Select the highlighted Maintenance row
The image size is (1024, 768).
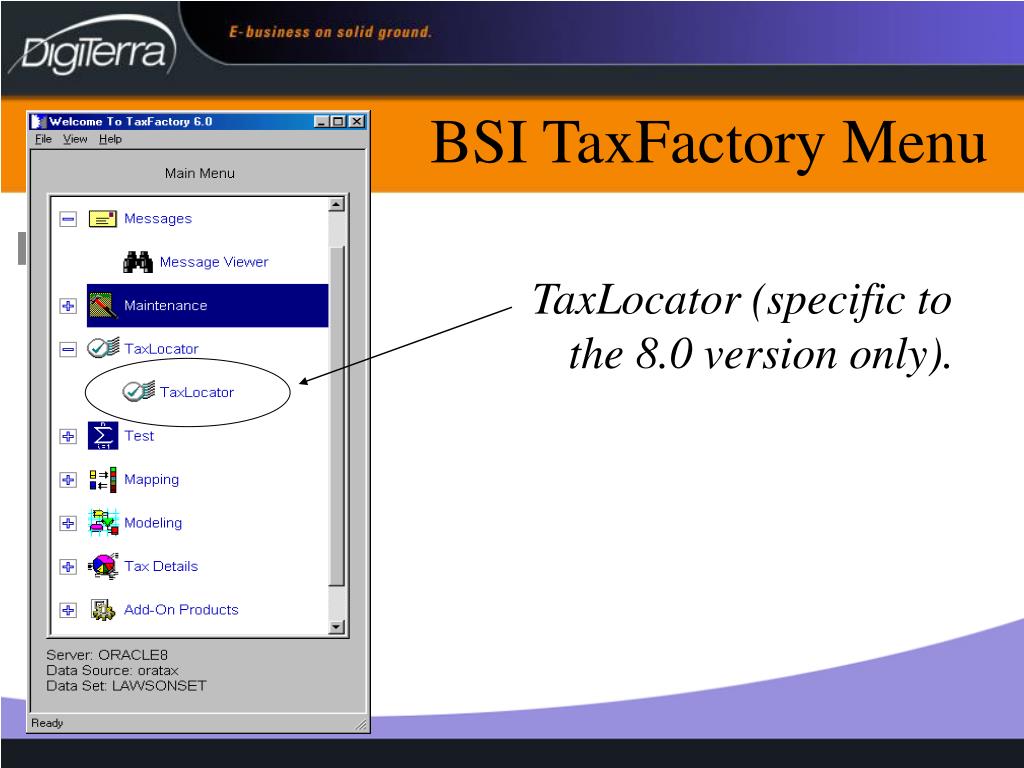(208, 306)
